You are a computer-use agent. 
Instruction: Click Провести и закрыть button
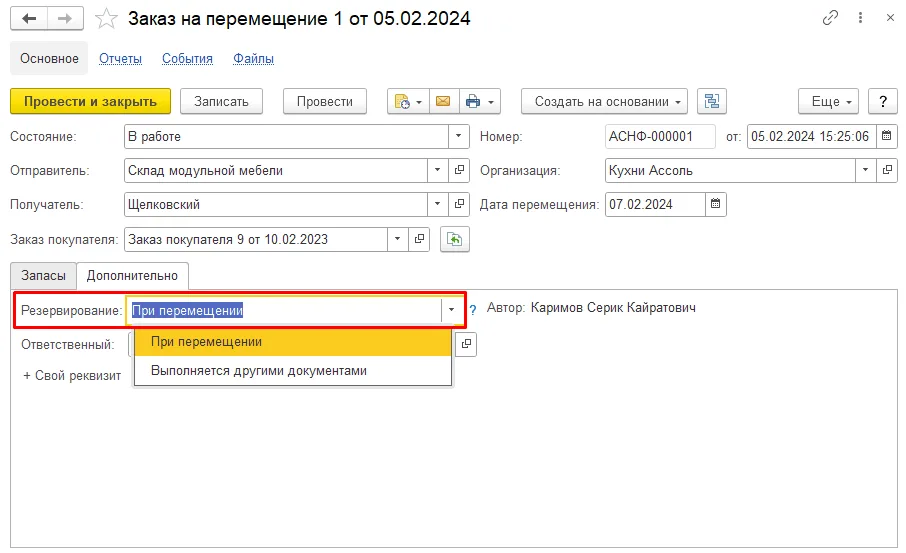click(90, 102)
